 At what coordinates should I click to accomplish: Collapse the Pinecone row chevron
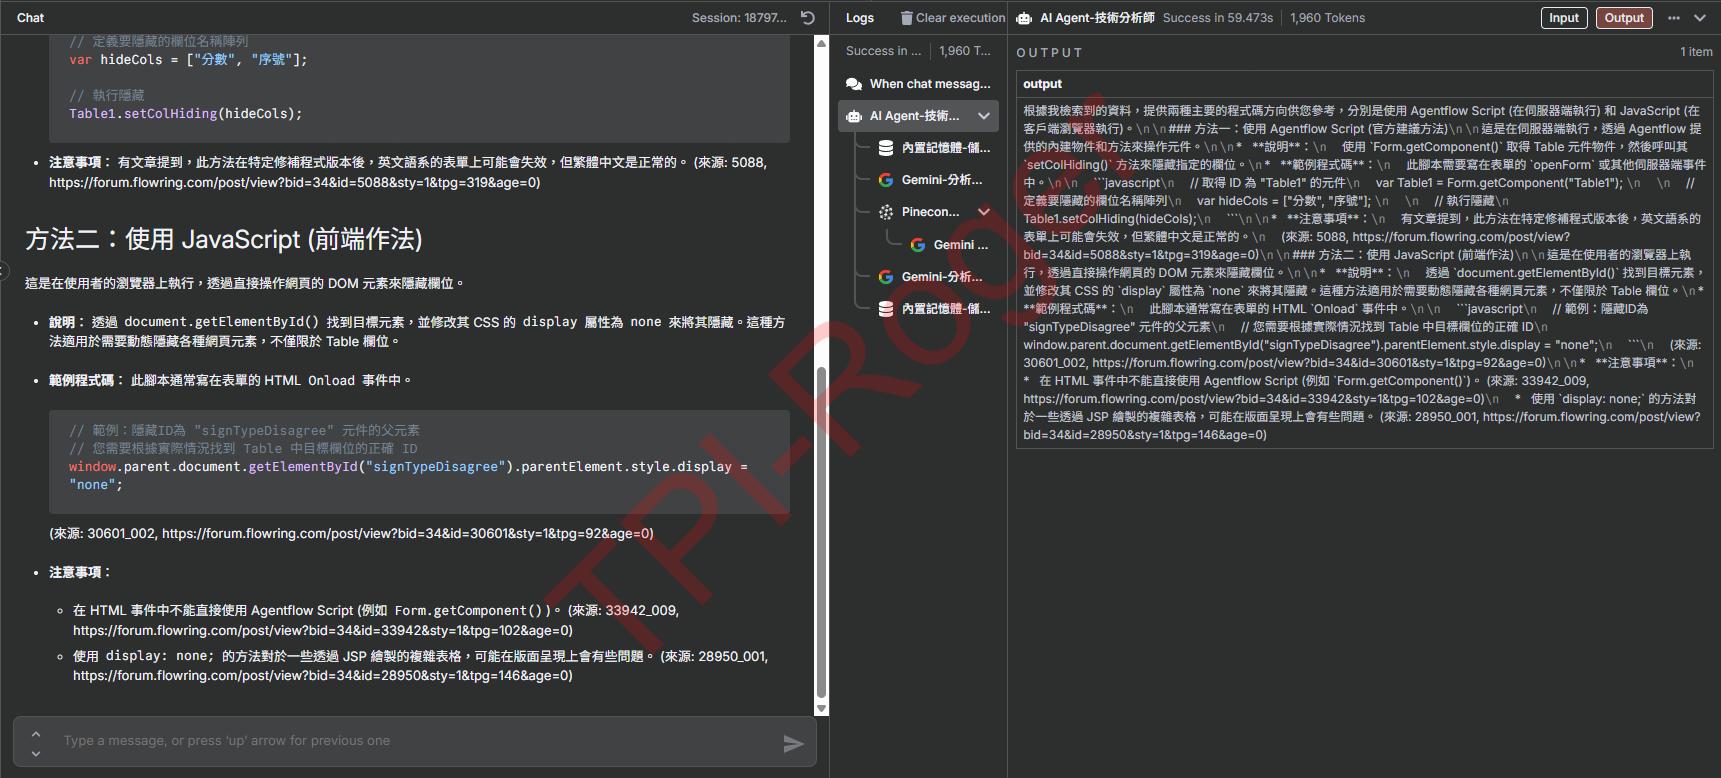[984, 212]
